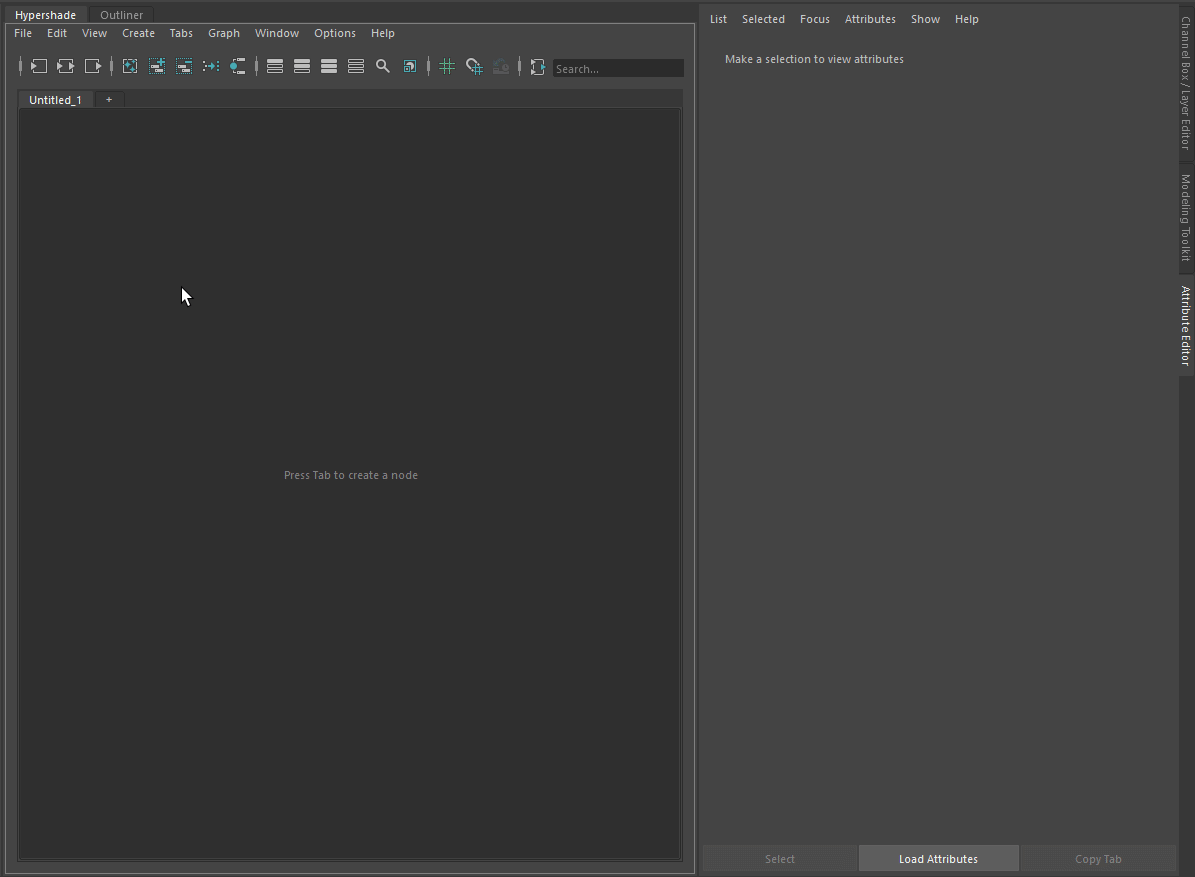Open the Channel Box / Layer Editor tab
Image resolution: width=1195 pixels, height=877 pixels.
pyautogui.click(x=1186, y=82)
